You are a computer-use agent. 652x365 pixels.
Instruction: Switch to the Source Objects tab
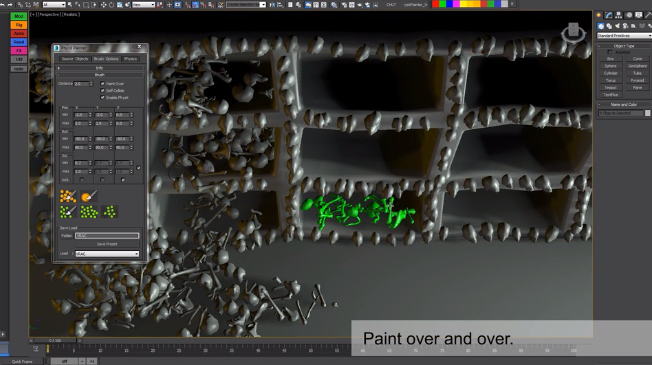click(x=75, y=59)
